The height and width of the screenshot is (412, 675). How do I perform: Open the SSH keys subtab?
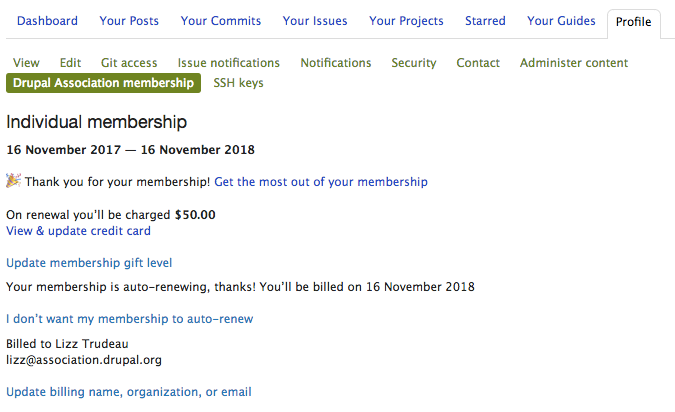pyautogui.click(x=239, y=83)
